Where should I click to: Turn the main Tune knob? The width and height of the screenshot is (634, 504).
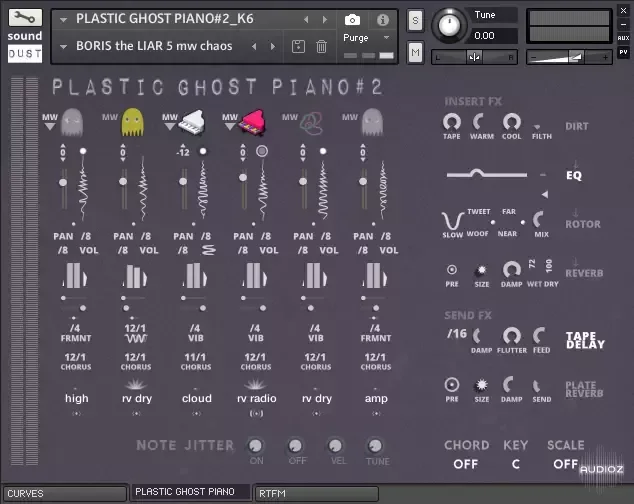pos(449,25)
